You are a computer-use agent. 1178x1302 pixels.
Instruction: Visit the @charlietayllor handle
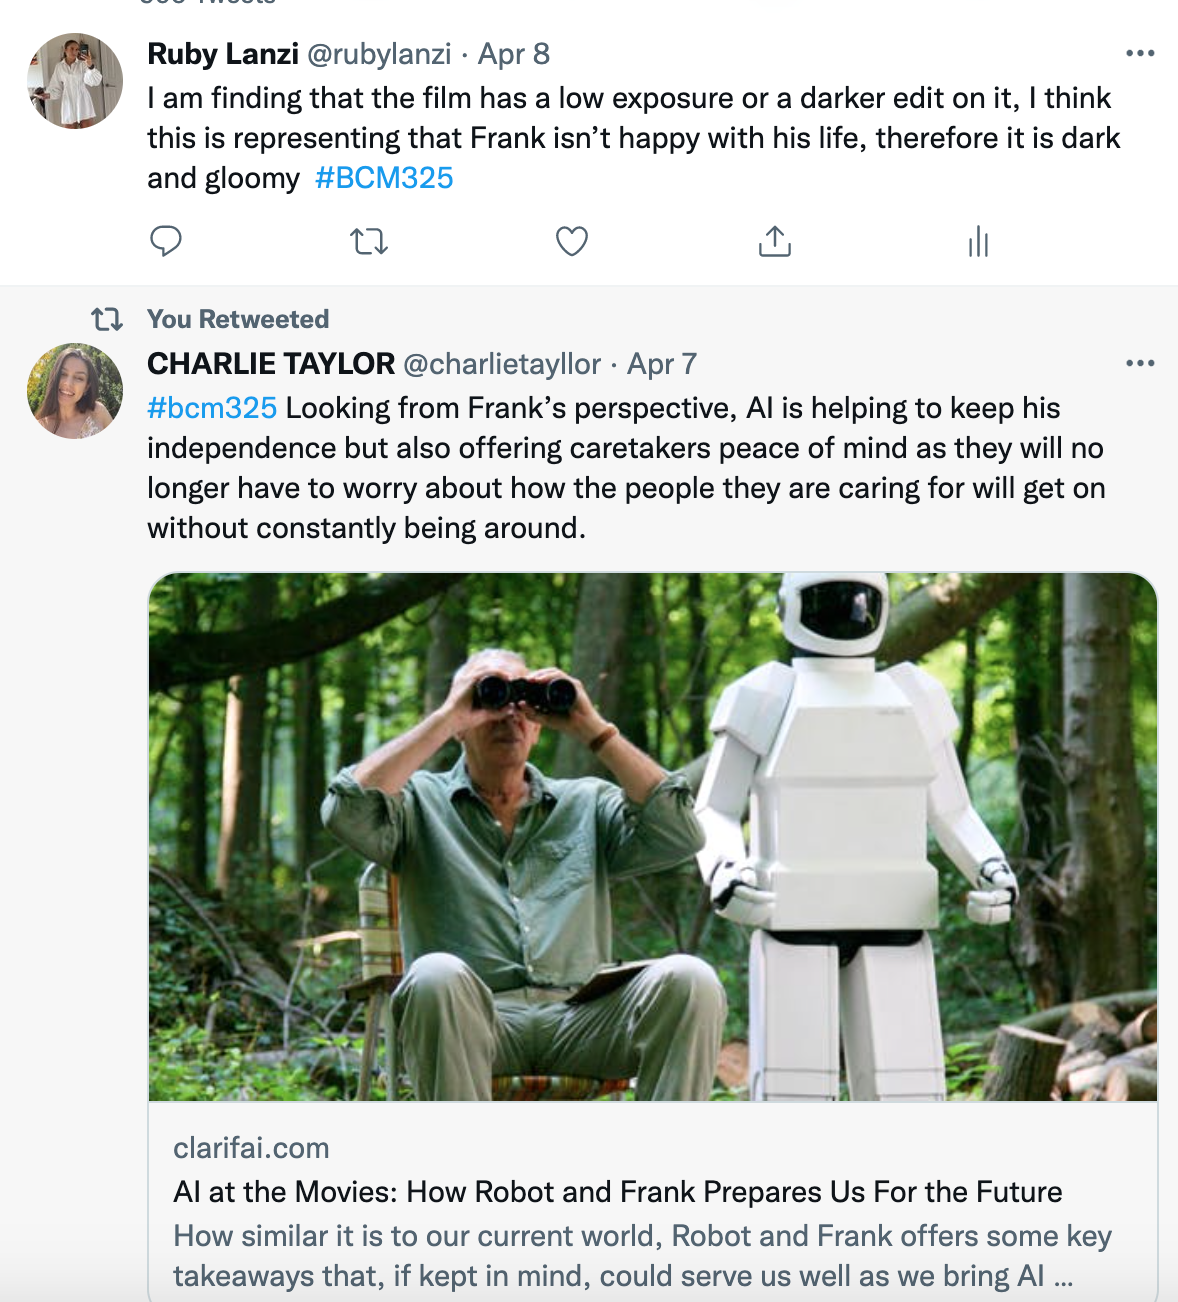tap(502, 364)
